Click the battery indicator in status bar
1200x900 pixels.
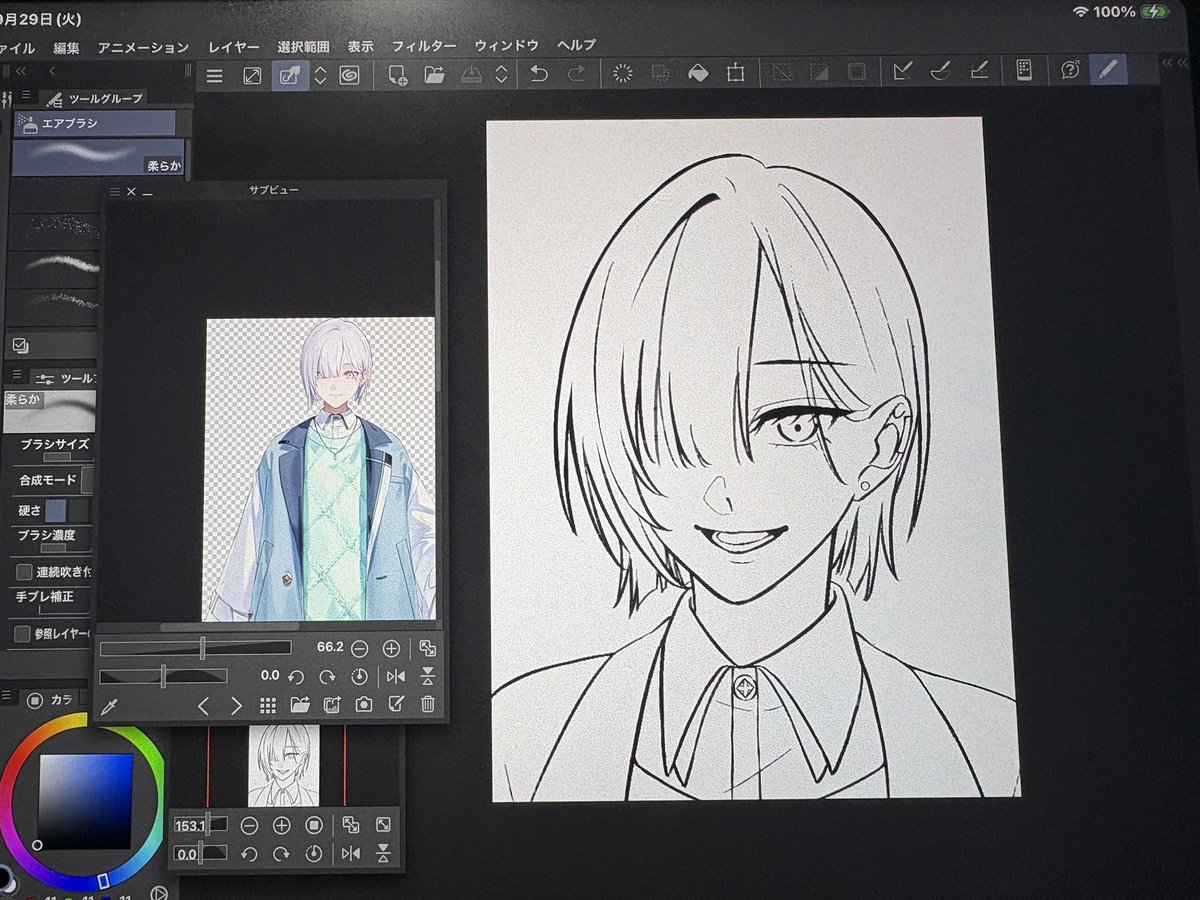click(x=1154, y=12)
